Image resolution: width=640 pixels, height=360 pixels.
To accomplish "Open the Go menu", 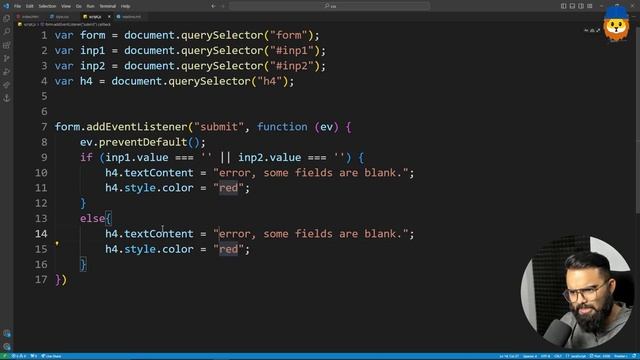I will click(x=79, y=6).
